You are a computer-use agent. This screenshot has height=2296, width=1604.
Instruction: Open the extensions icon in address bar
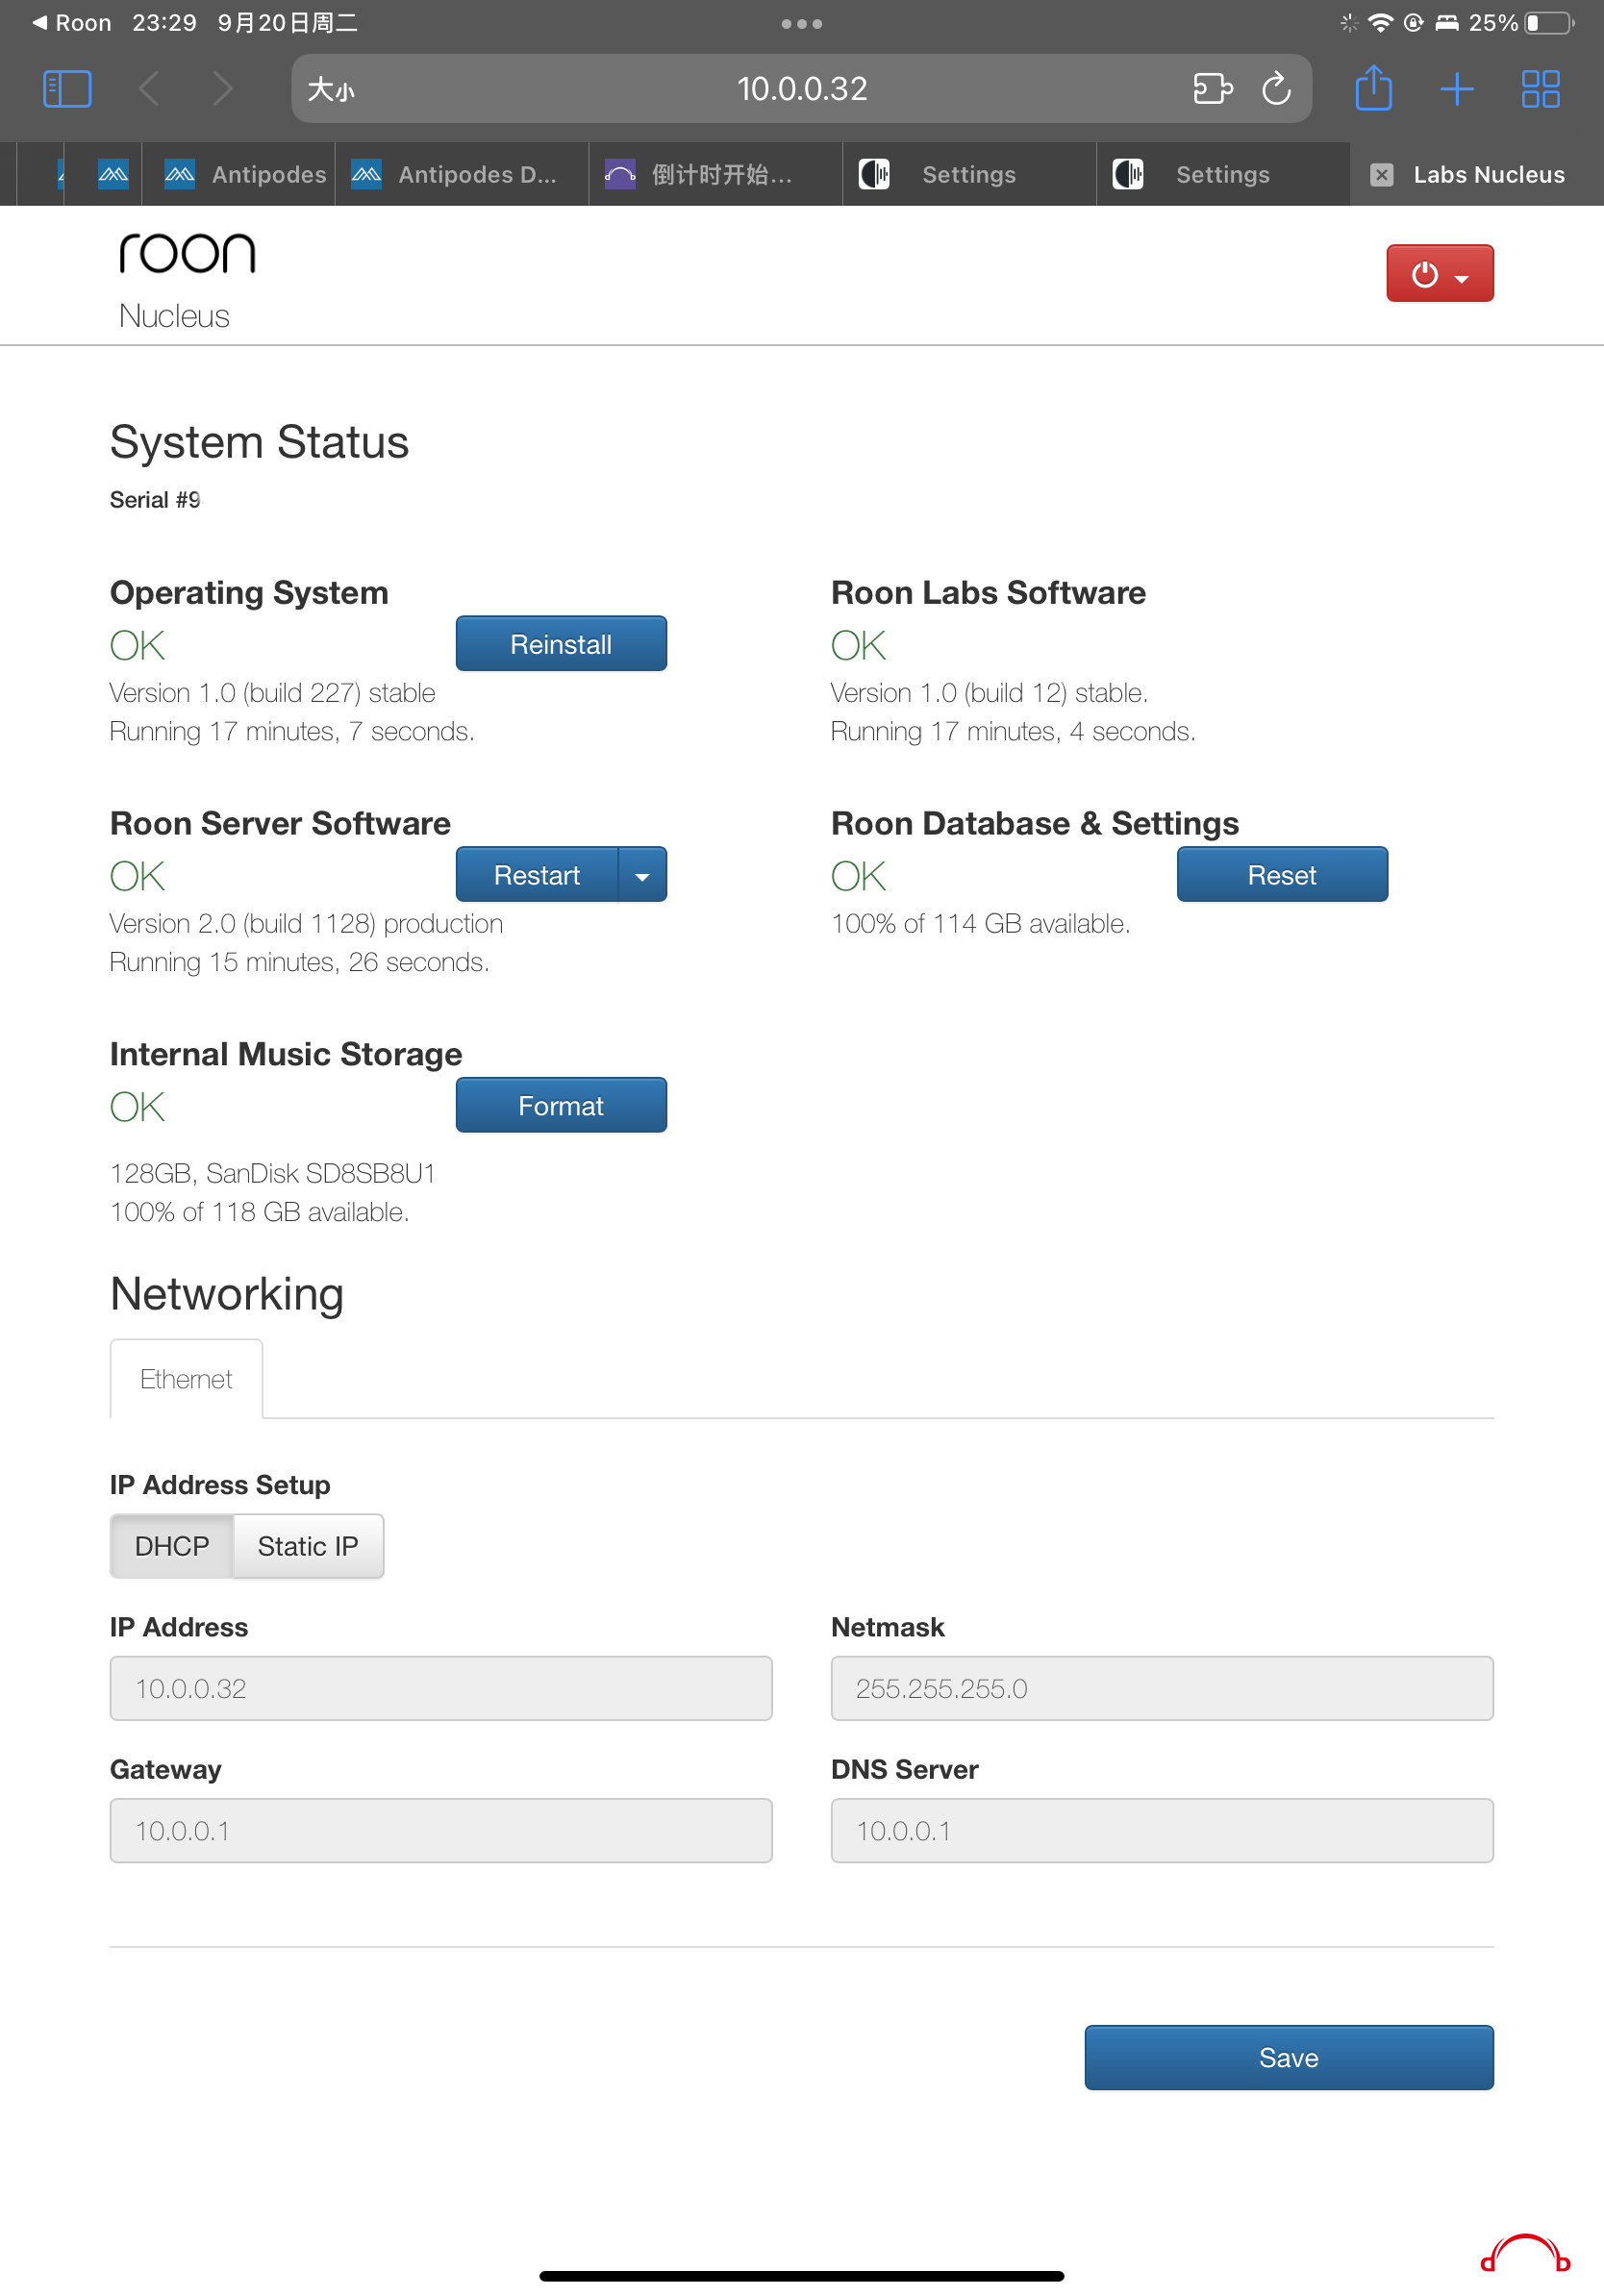tap(1213, 89)
